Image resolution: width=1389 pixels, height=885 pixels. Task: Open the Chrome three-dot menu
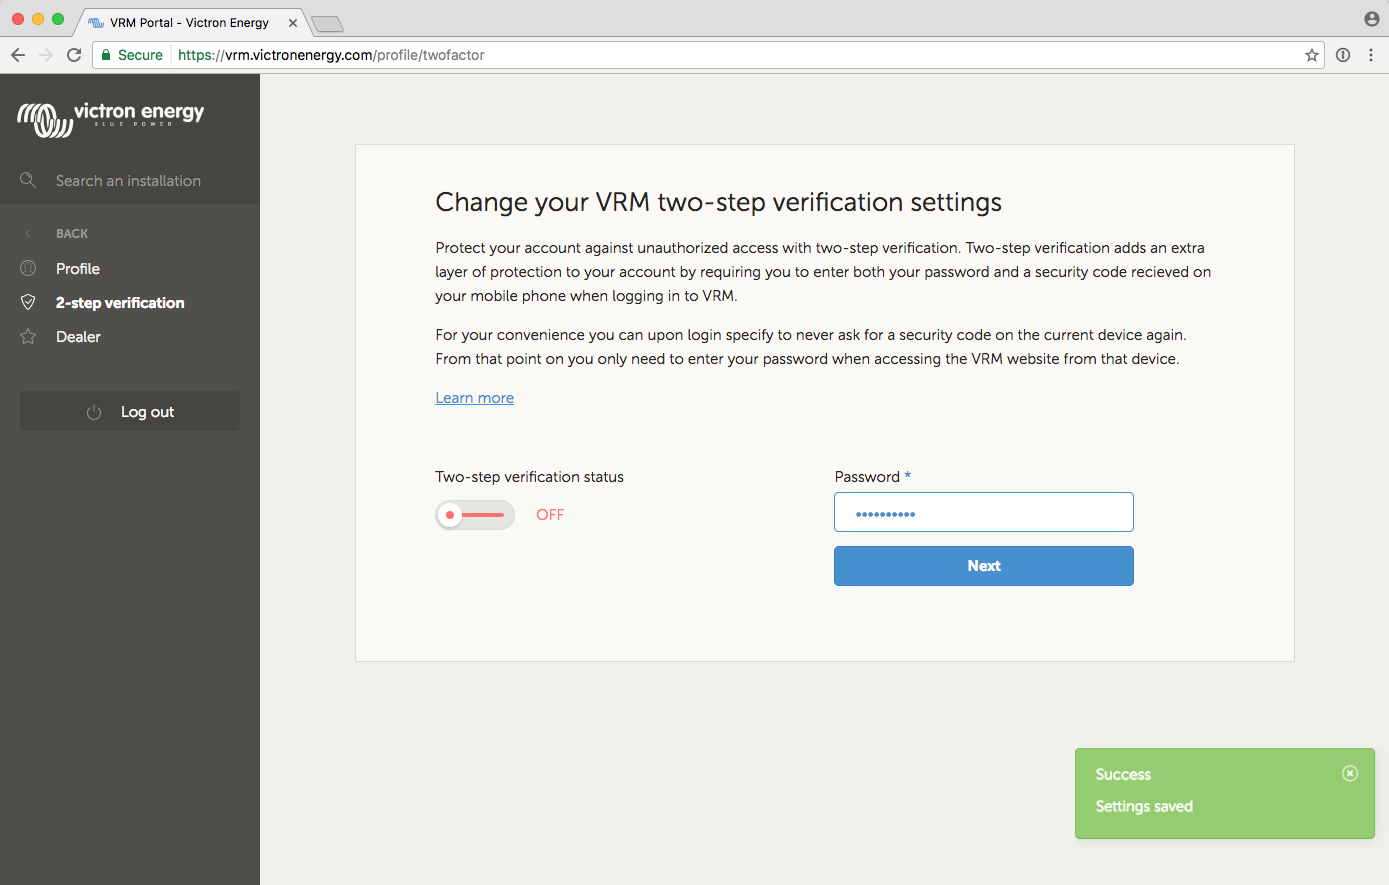pyautogui.click(x=1371, y=55)
